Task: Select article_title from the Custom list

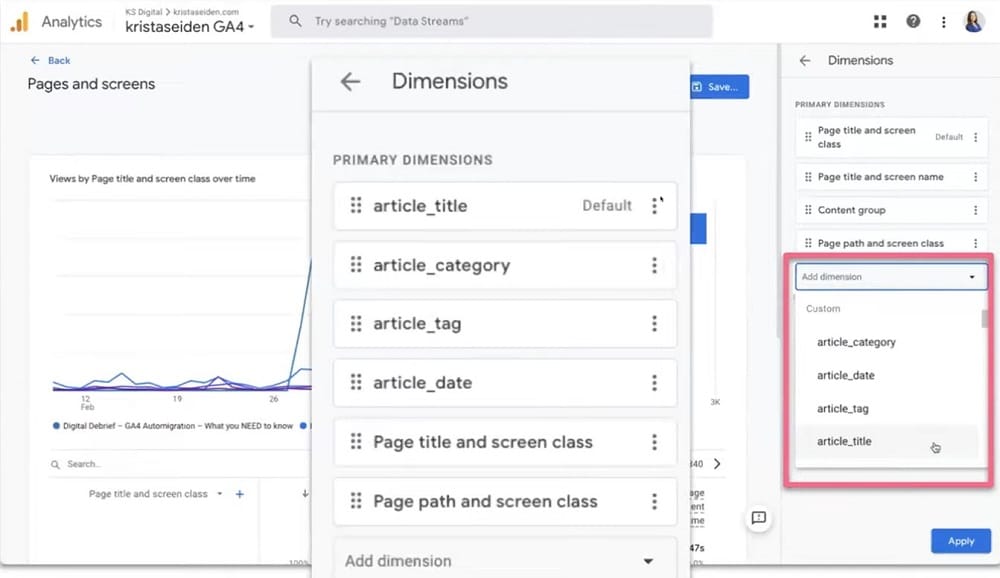Action: click(x=844, y=441)
